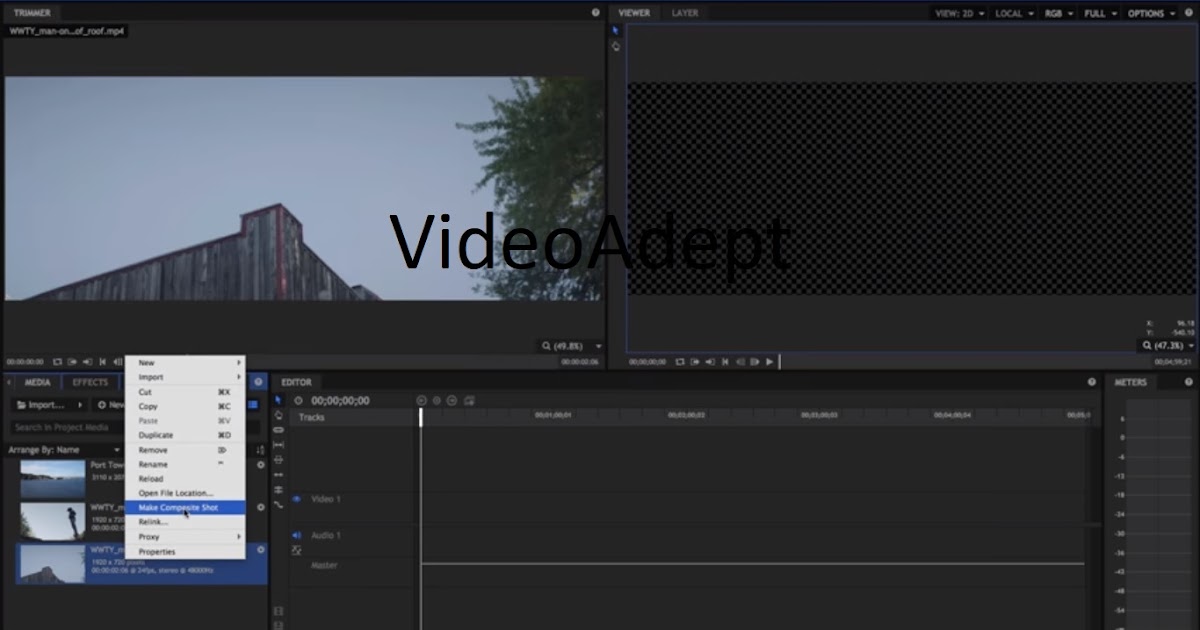1200x630 pixels.
Task: Choose Make Composite Shot in the context menu
Action: 185,508
